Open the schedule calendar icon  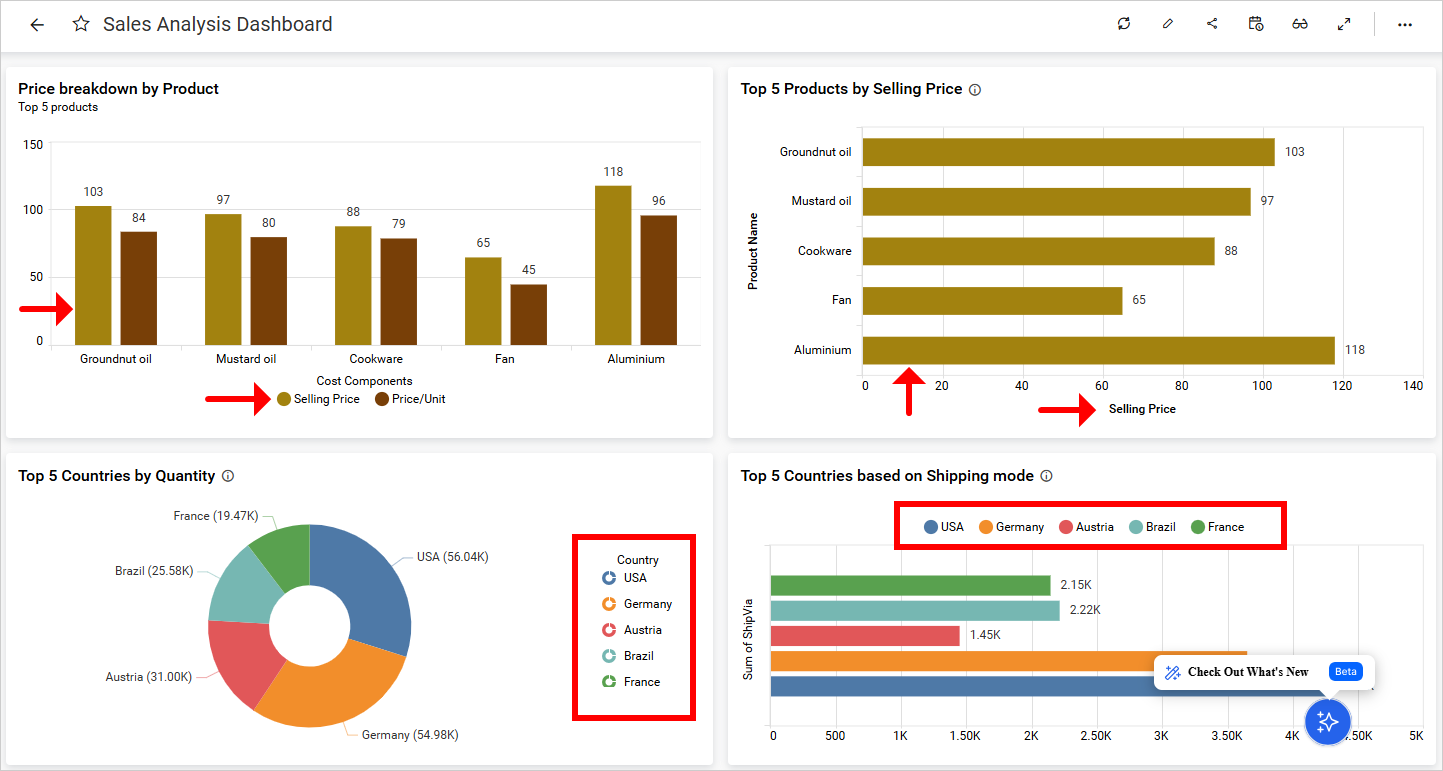(x=1256, y=24)
